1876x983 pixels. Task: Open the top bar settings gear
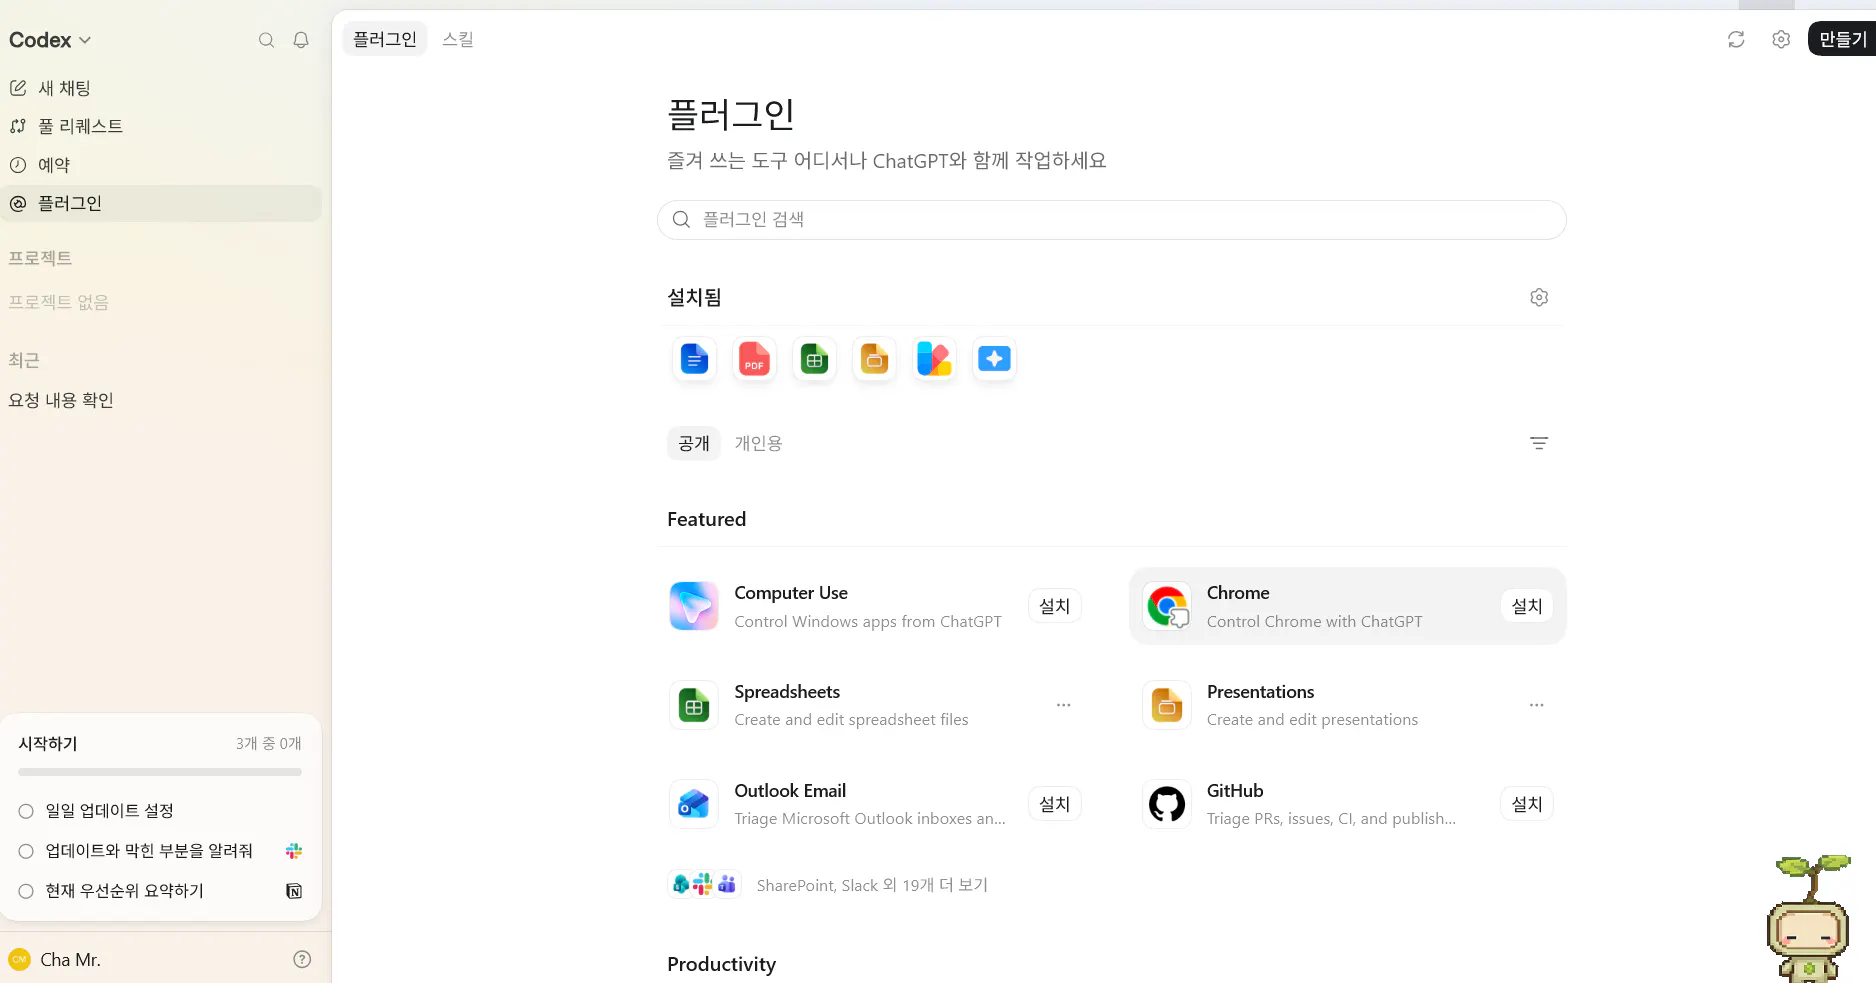1781,39
